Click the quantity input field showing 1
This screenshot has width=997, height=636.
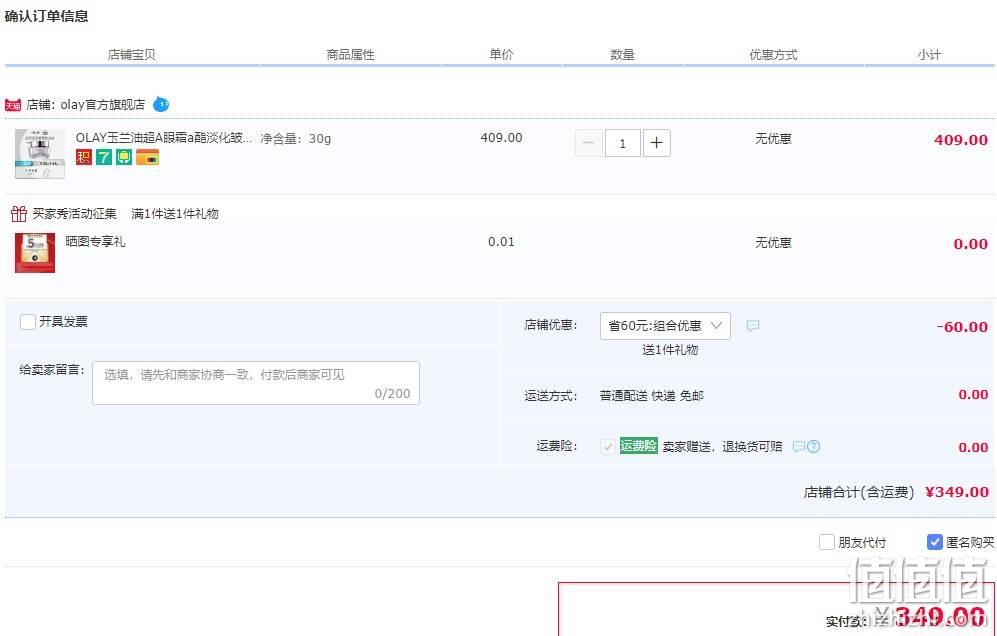(x=622, y=143)
